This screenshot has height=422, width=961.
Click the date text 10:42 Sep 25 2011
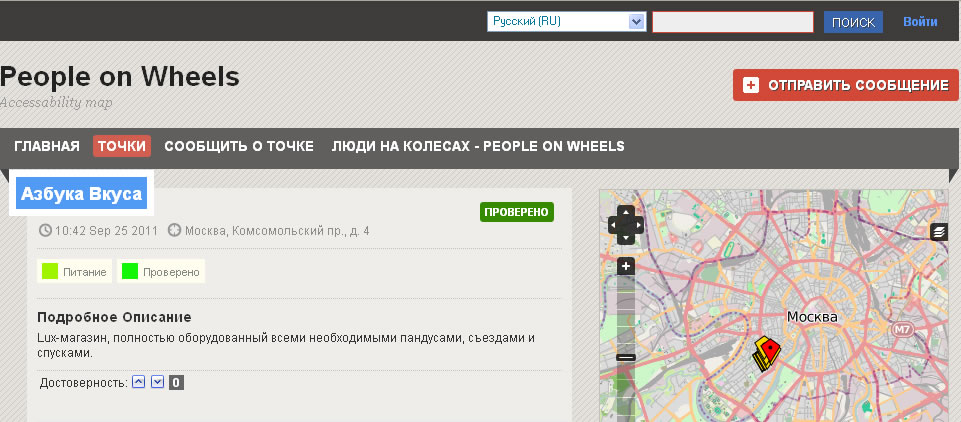[106, 231]
